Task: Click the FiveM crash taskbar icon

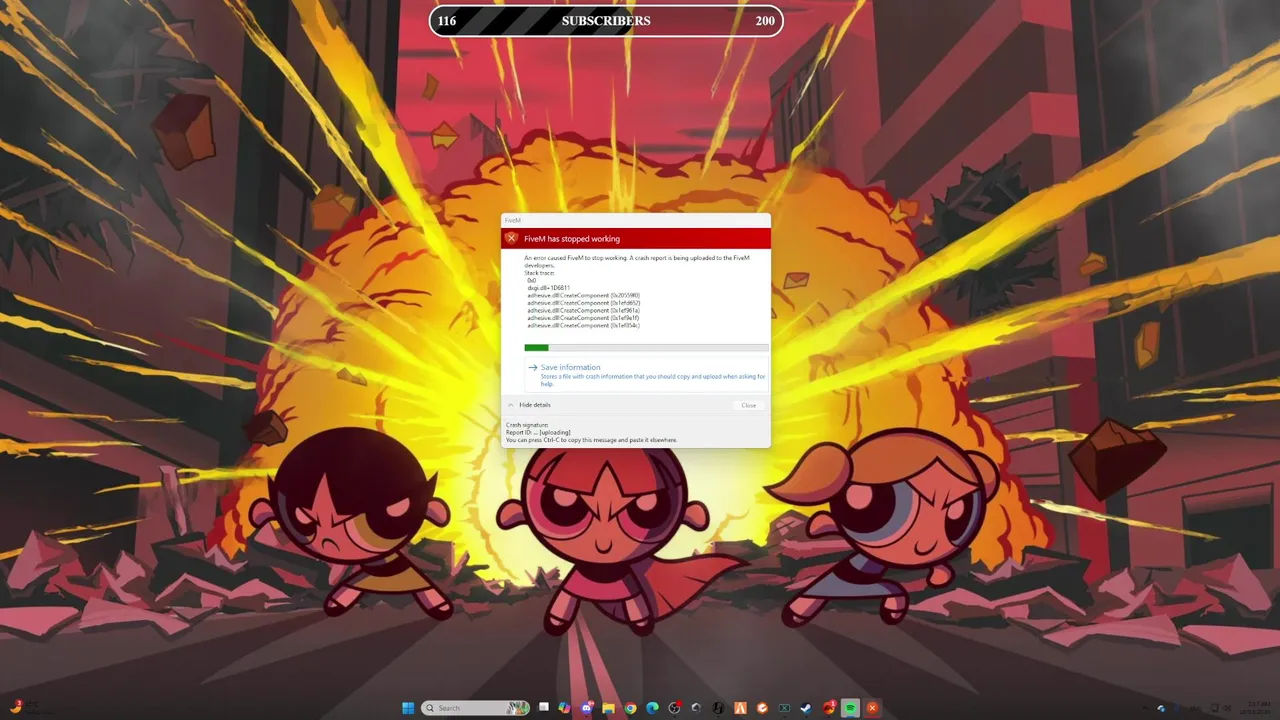Action: [872, 708]
